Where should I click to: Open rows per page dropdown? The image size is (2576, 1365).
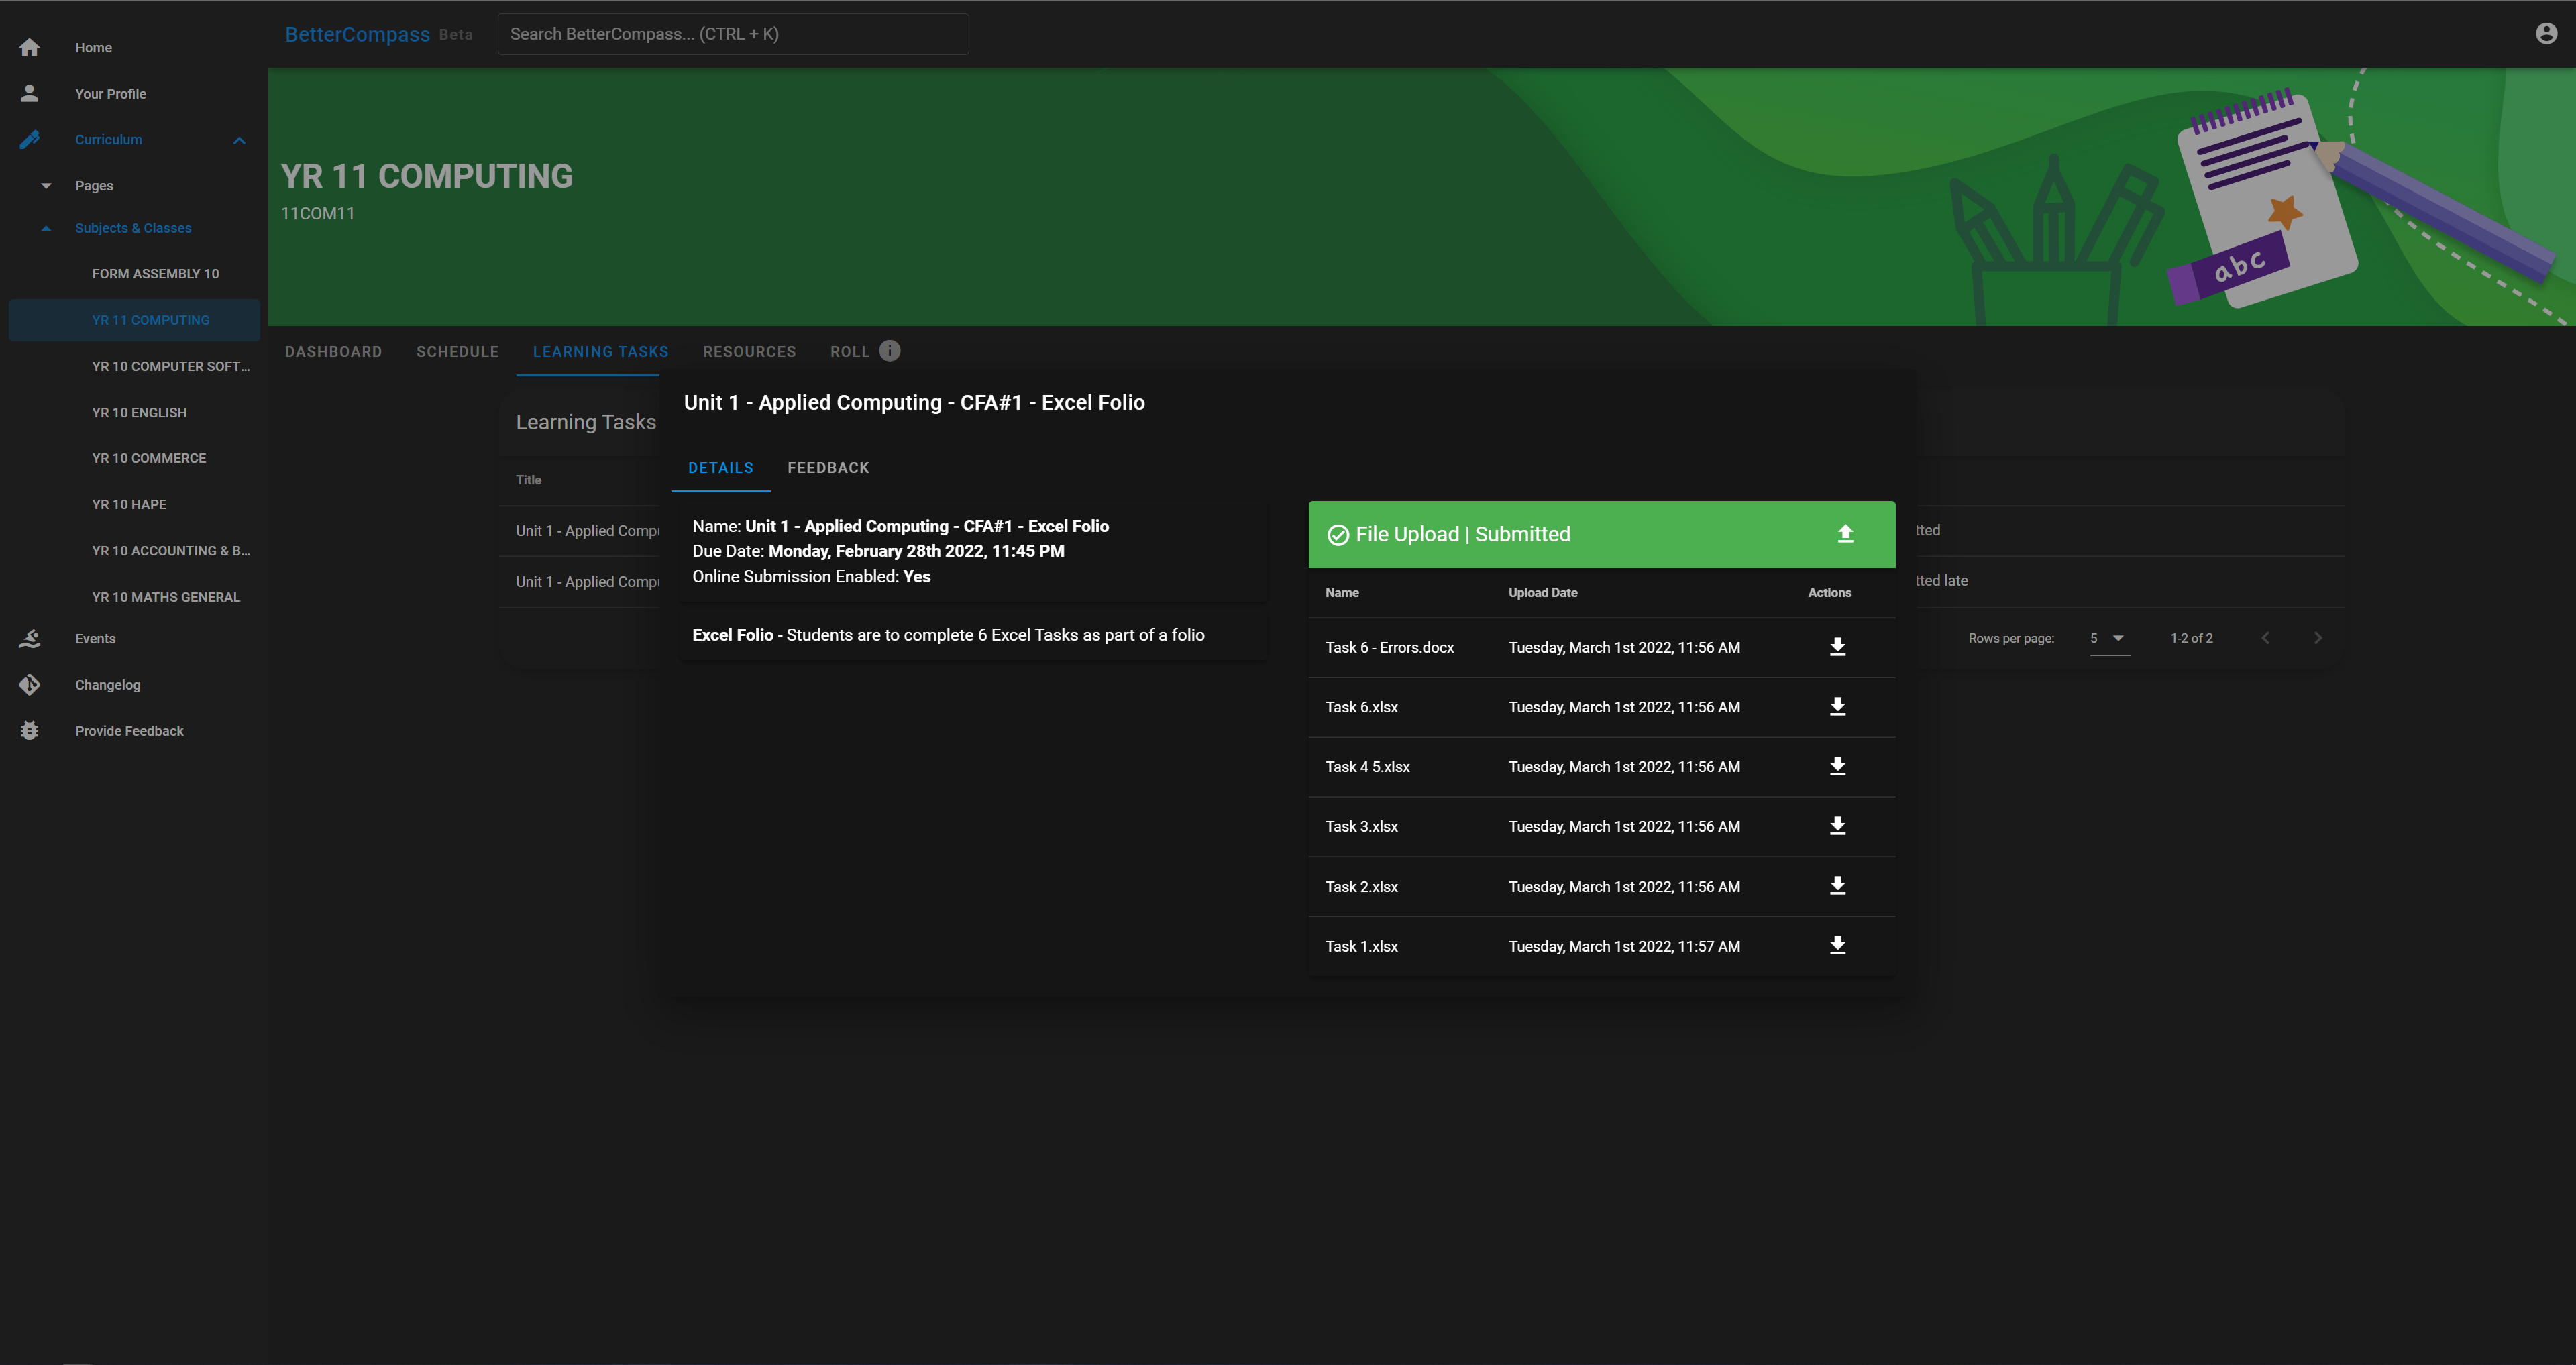(2109, 638)
